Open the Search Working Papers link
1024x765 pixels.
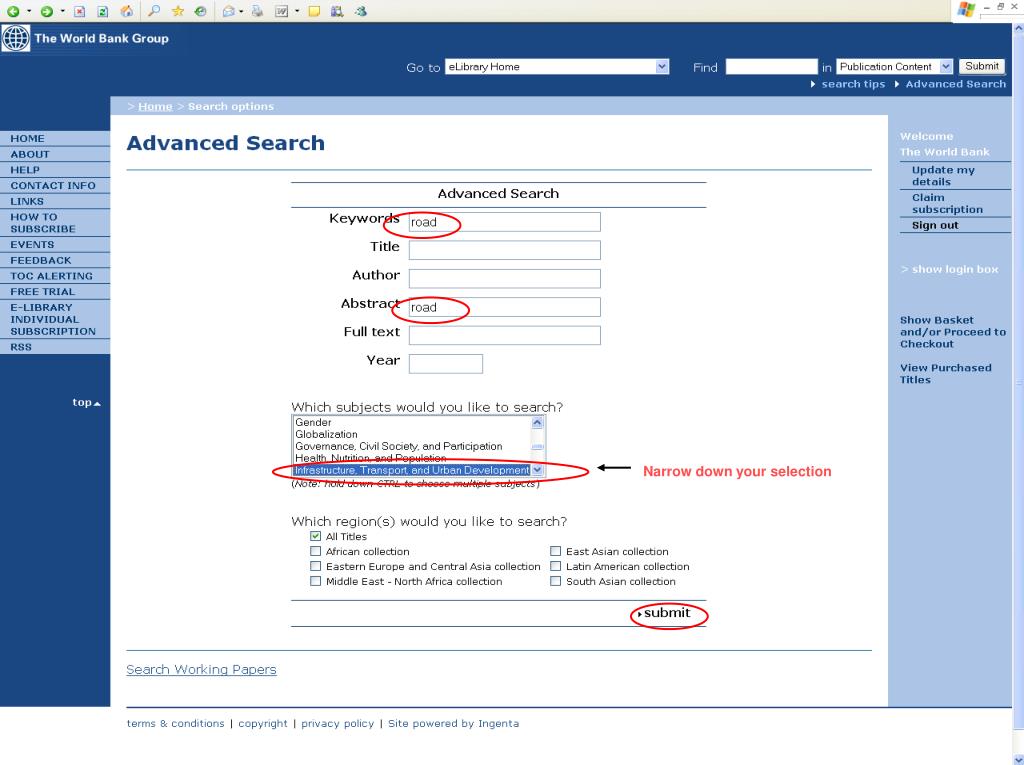click(x=201, y=670)
